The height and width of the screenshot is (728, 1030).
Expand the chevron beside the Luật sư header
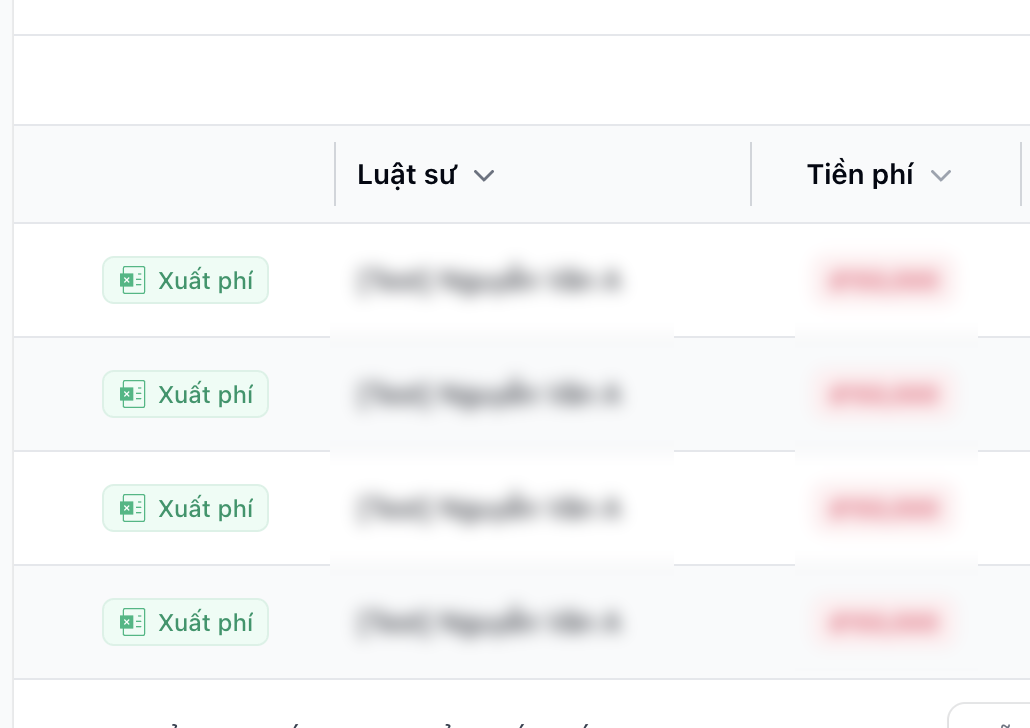tap(484, 175)
